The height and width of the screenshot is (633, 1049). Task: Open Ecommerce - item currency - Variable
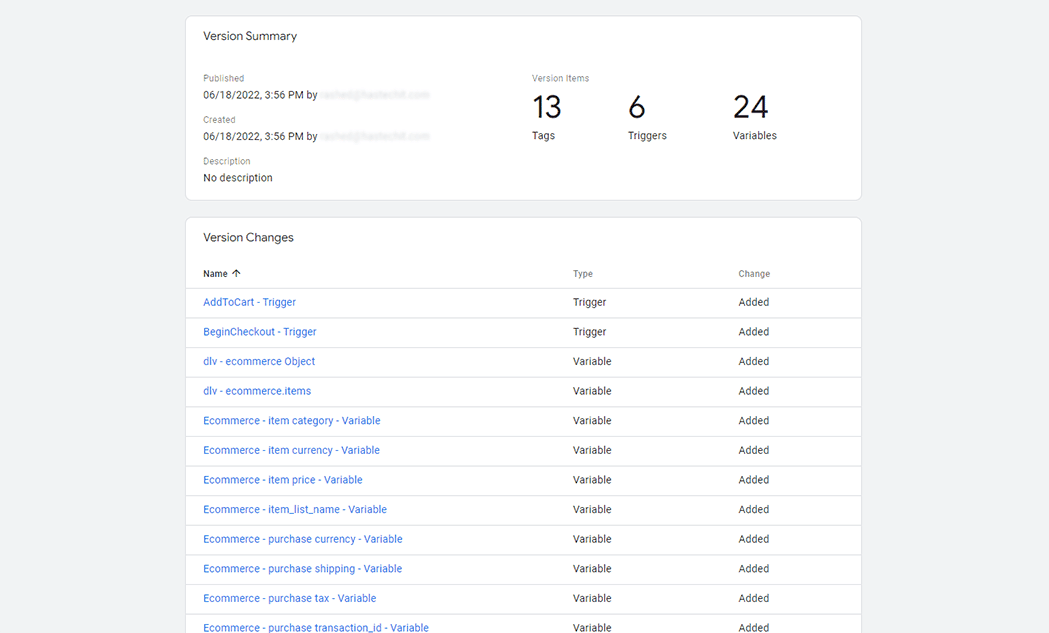tap(291, 450)
